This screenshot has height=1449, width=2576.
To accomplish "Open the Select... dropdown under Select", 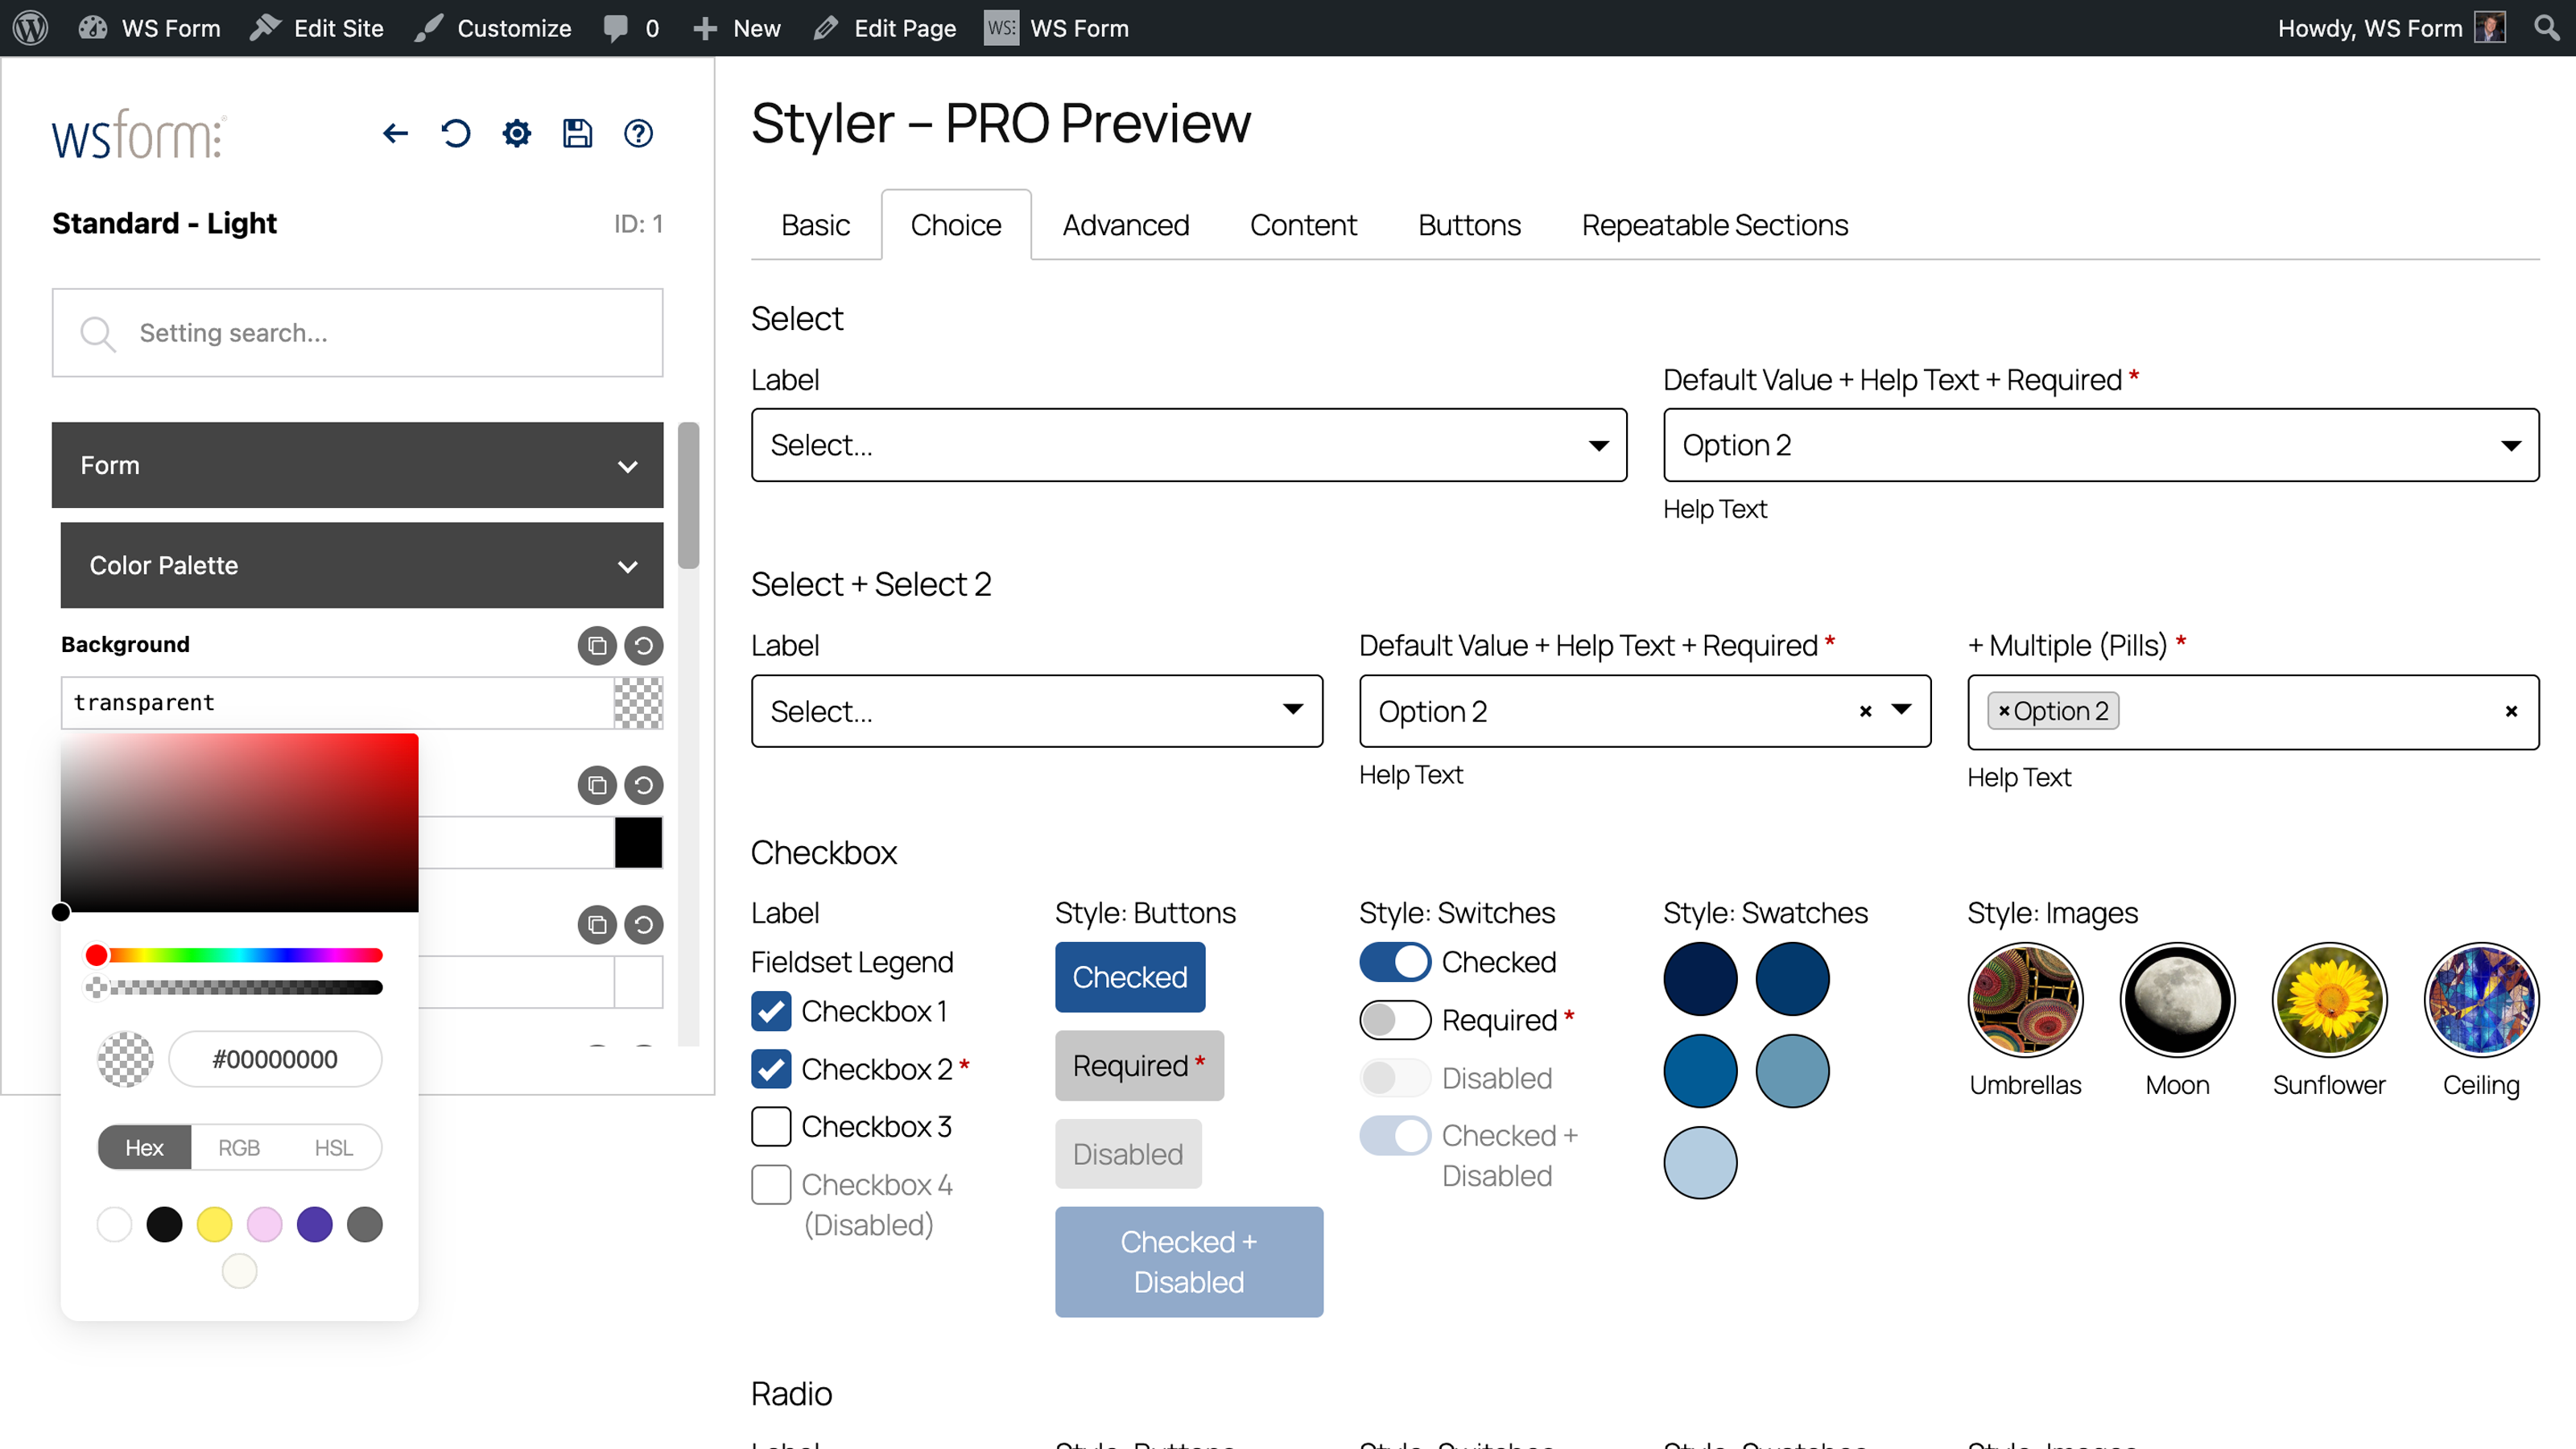I will tap(1189, 445).
